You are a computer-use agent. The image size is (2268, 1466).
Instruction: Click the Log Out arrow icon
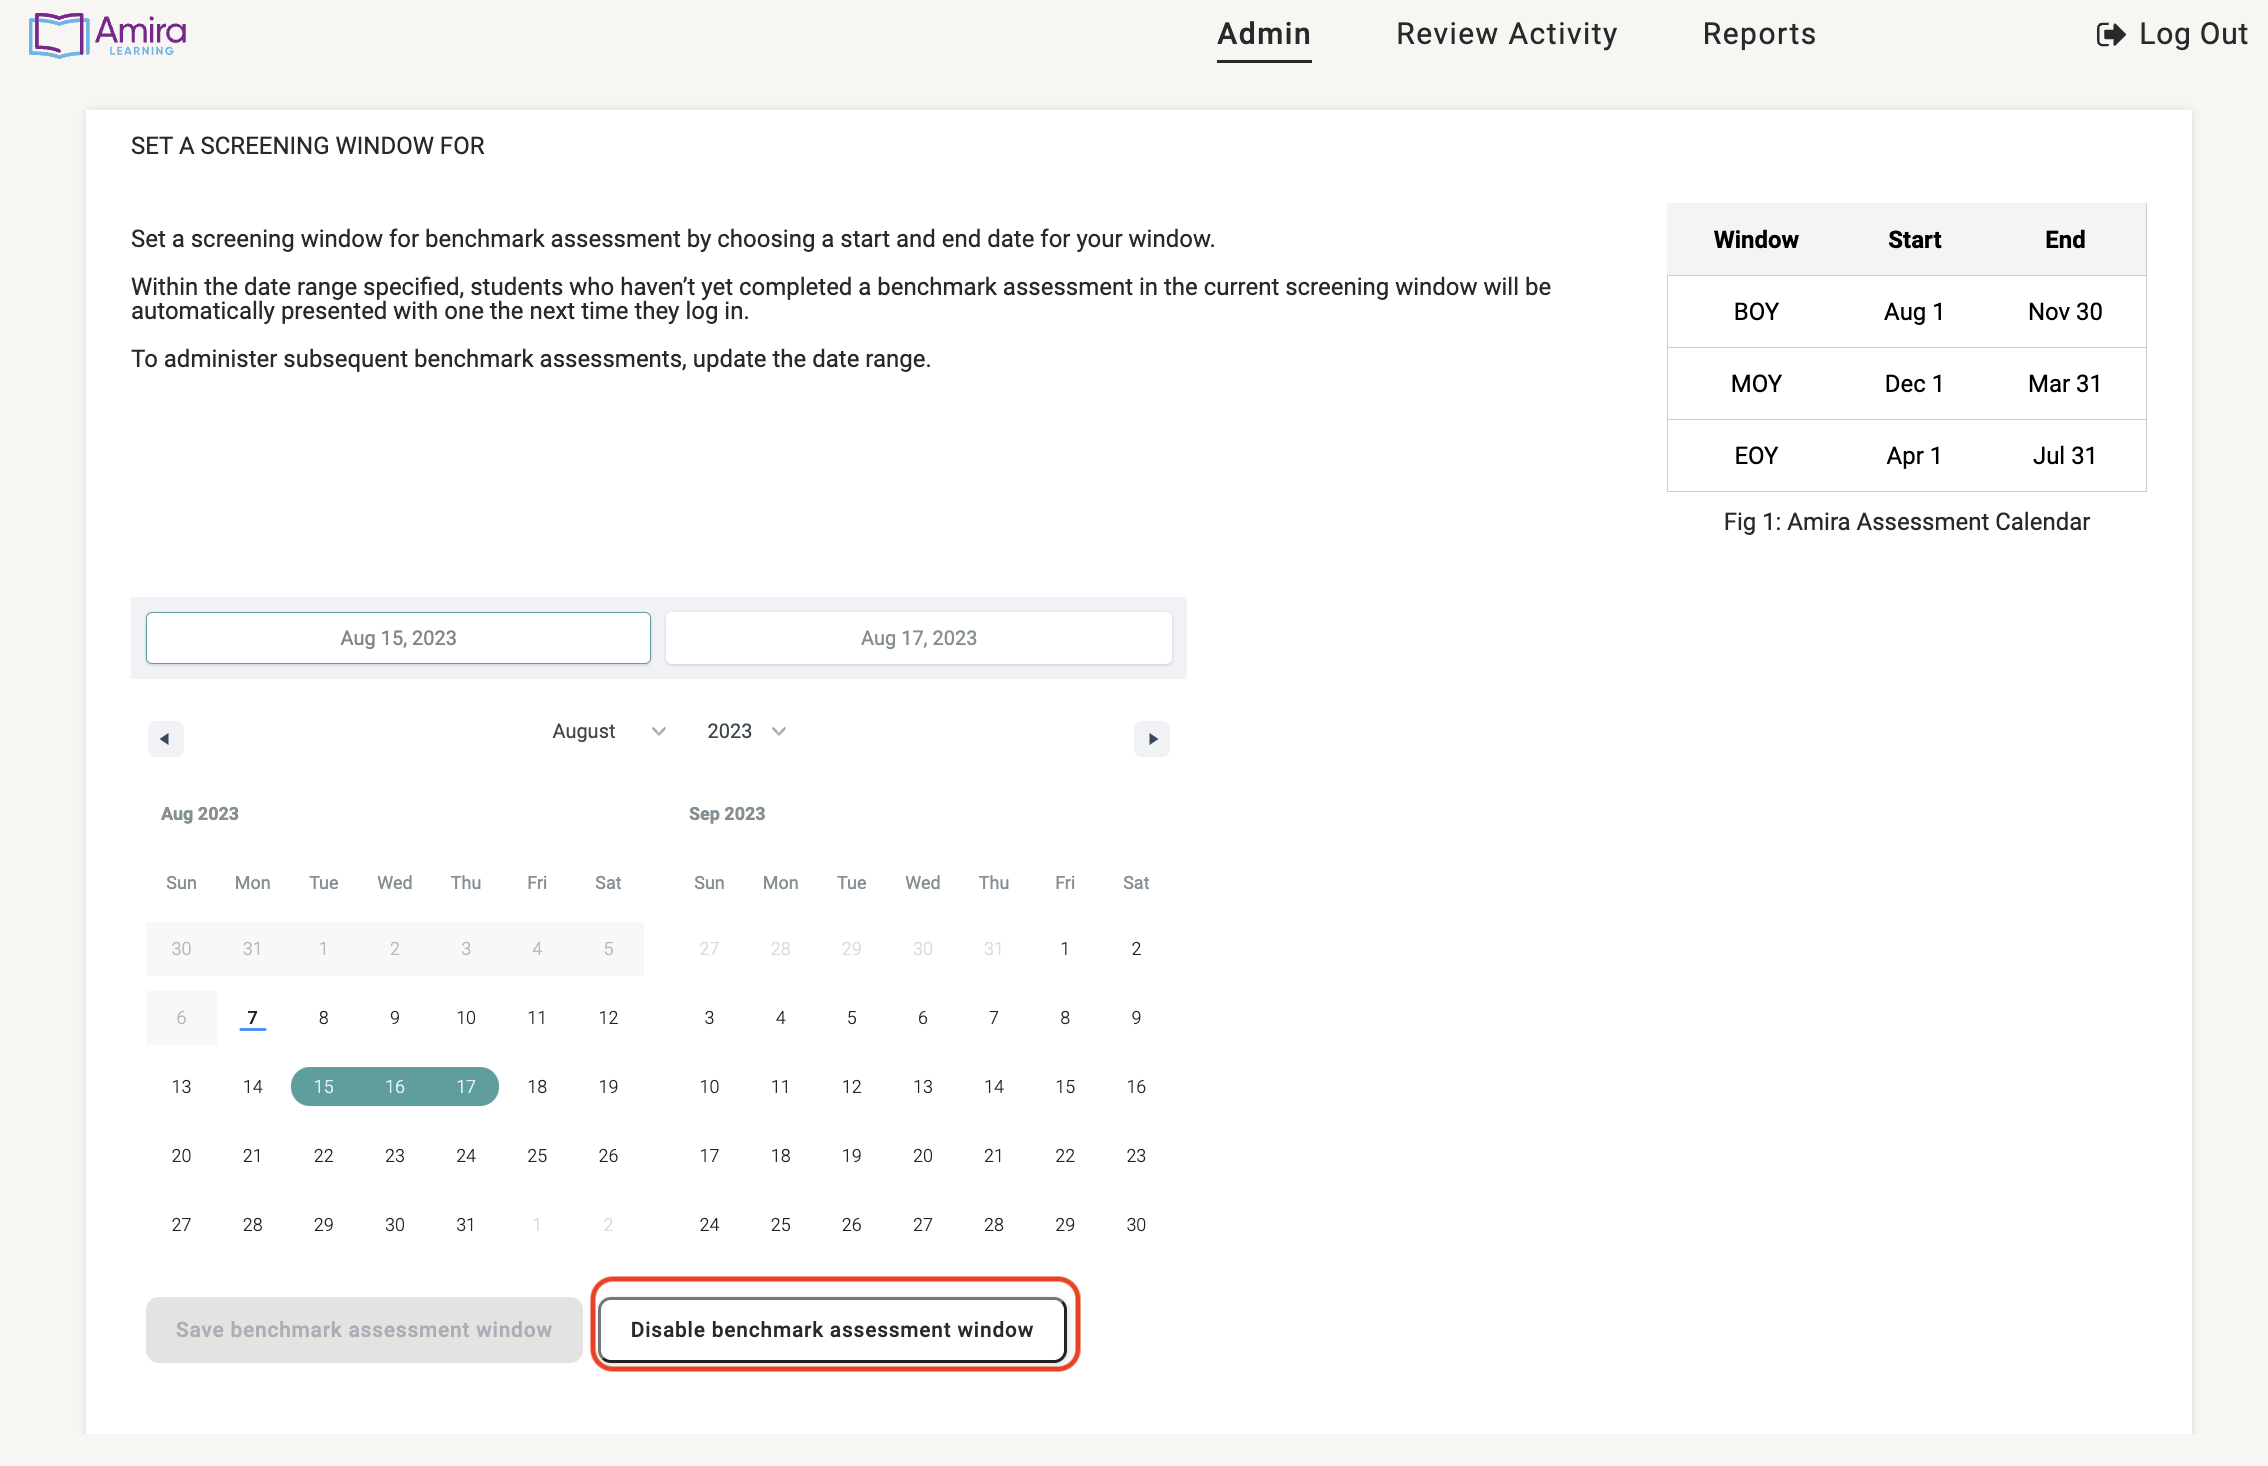pyautogui.click(x=2111, y=35)
